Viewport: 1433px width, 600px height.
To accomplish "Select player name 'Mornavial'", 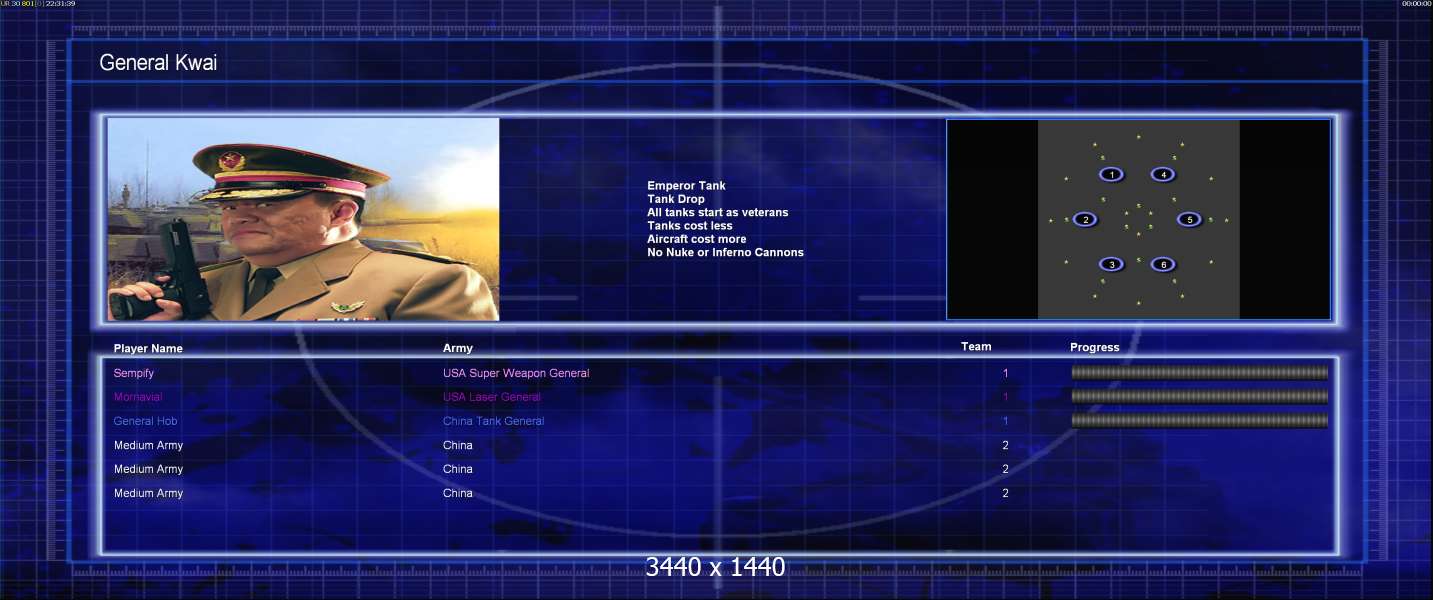I will pos(138,397).
